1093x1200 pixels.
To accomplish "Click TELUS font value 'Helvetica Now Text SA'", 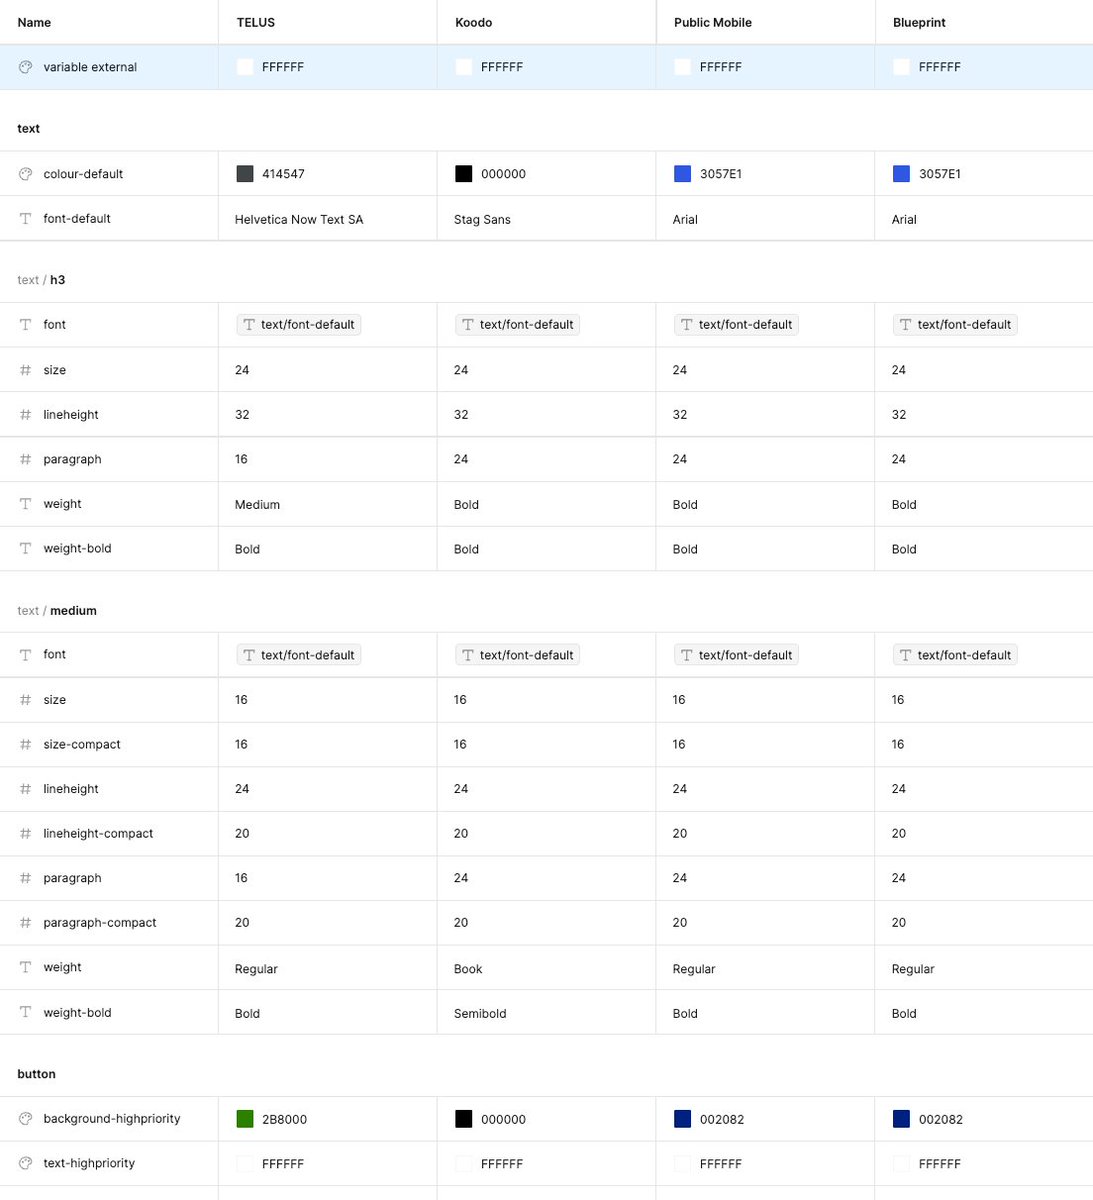I will click(299, 220).
